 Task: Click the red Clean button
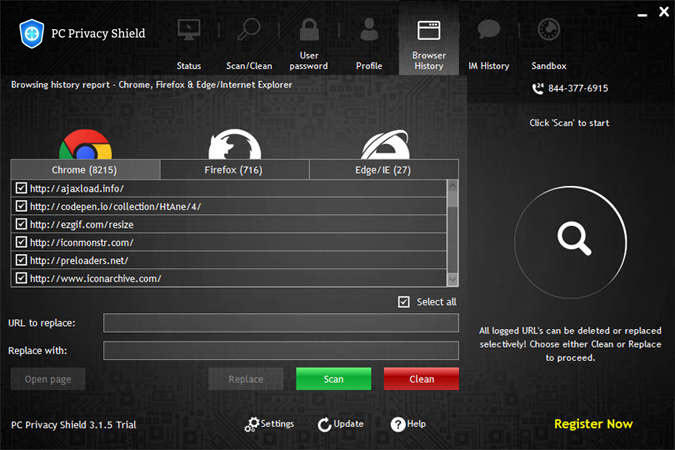coord(421,379)
